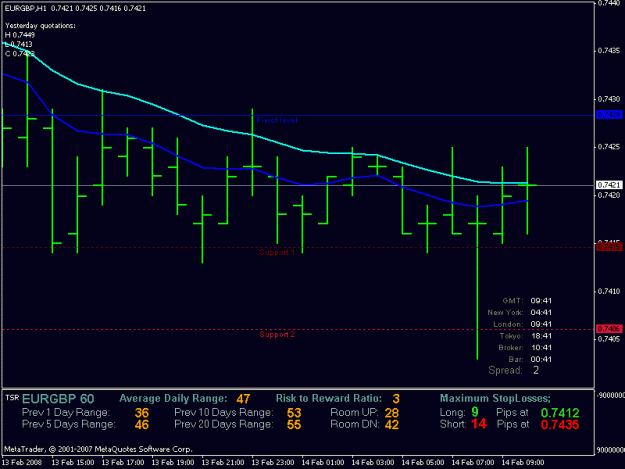Click the '13 Feb 2008' time axis label
The width and height of the screenshot is (625, 469).
(x=22, y=463)
